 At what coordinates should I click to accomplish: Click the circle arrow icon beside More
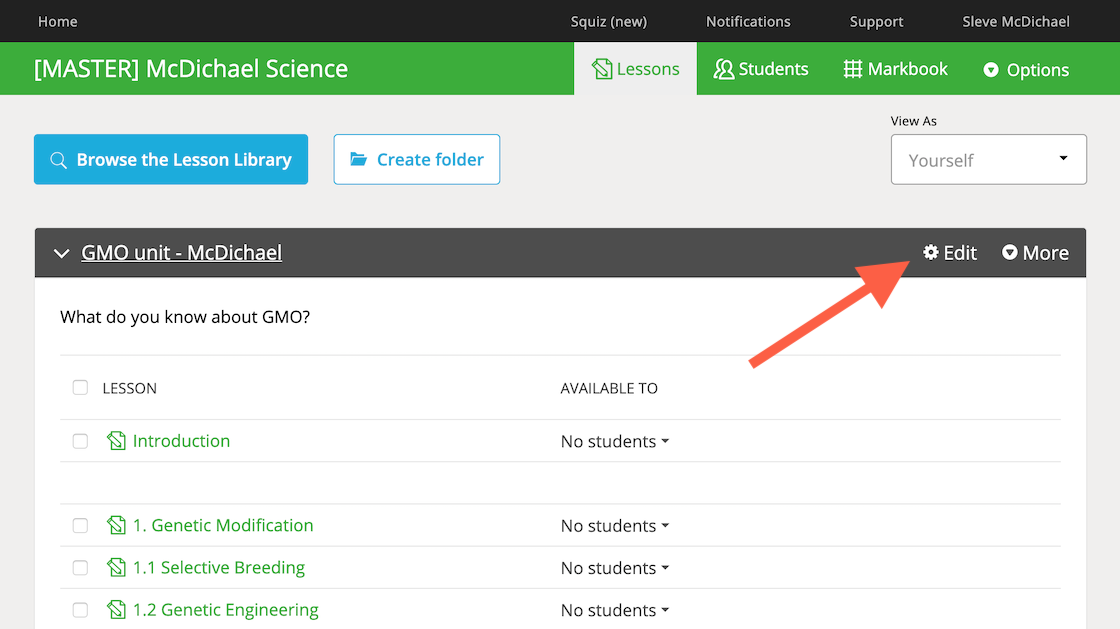point(1009,252)
